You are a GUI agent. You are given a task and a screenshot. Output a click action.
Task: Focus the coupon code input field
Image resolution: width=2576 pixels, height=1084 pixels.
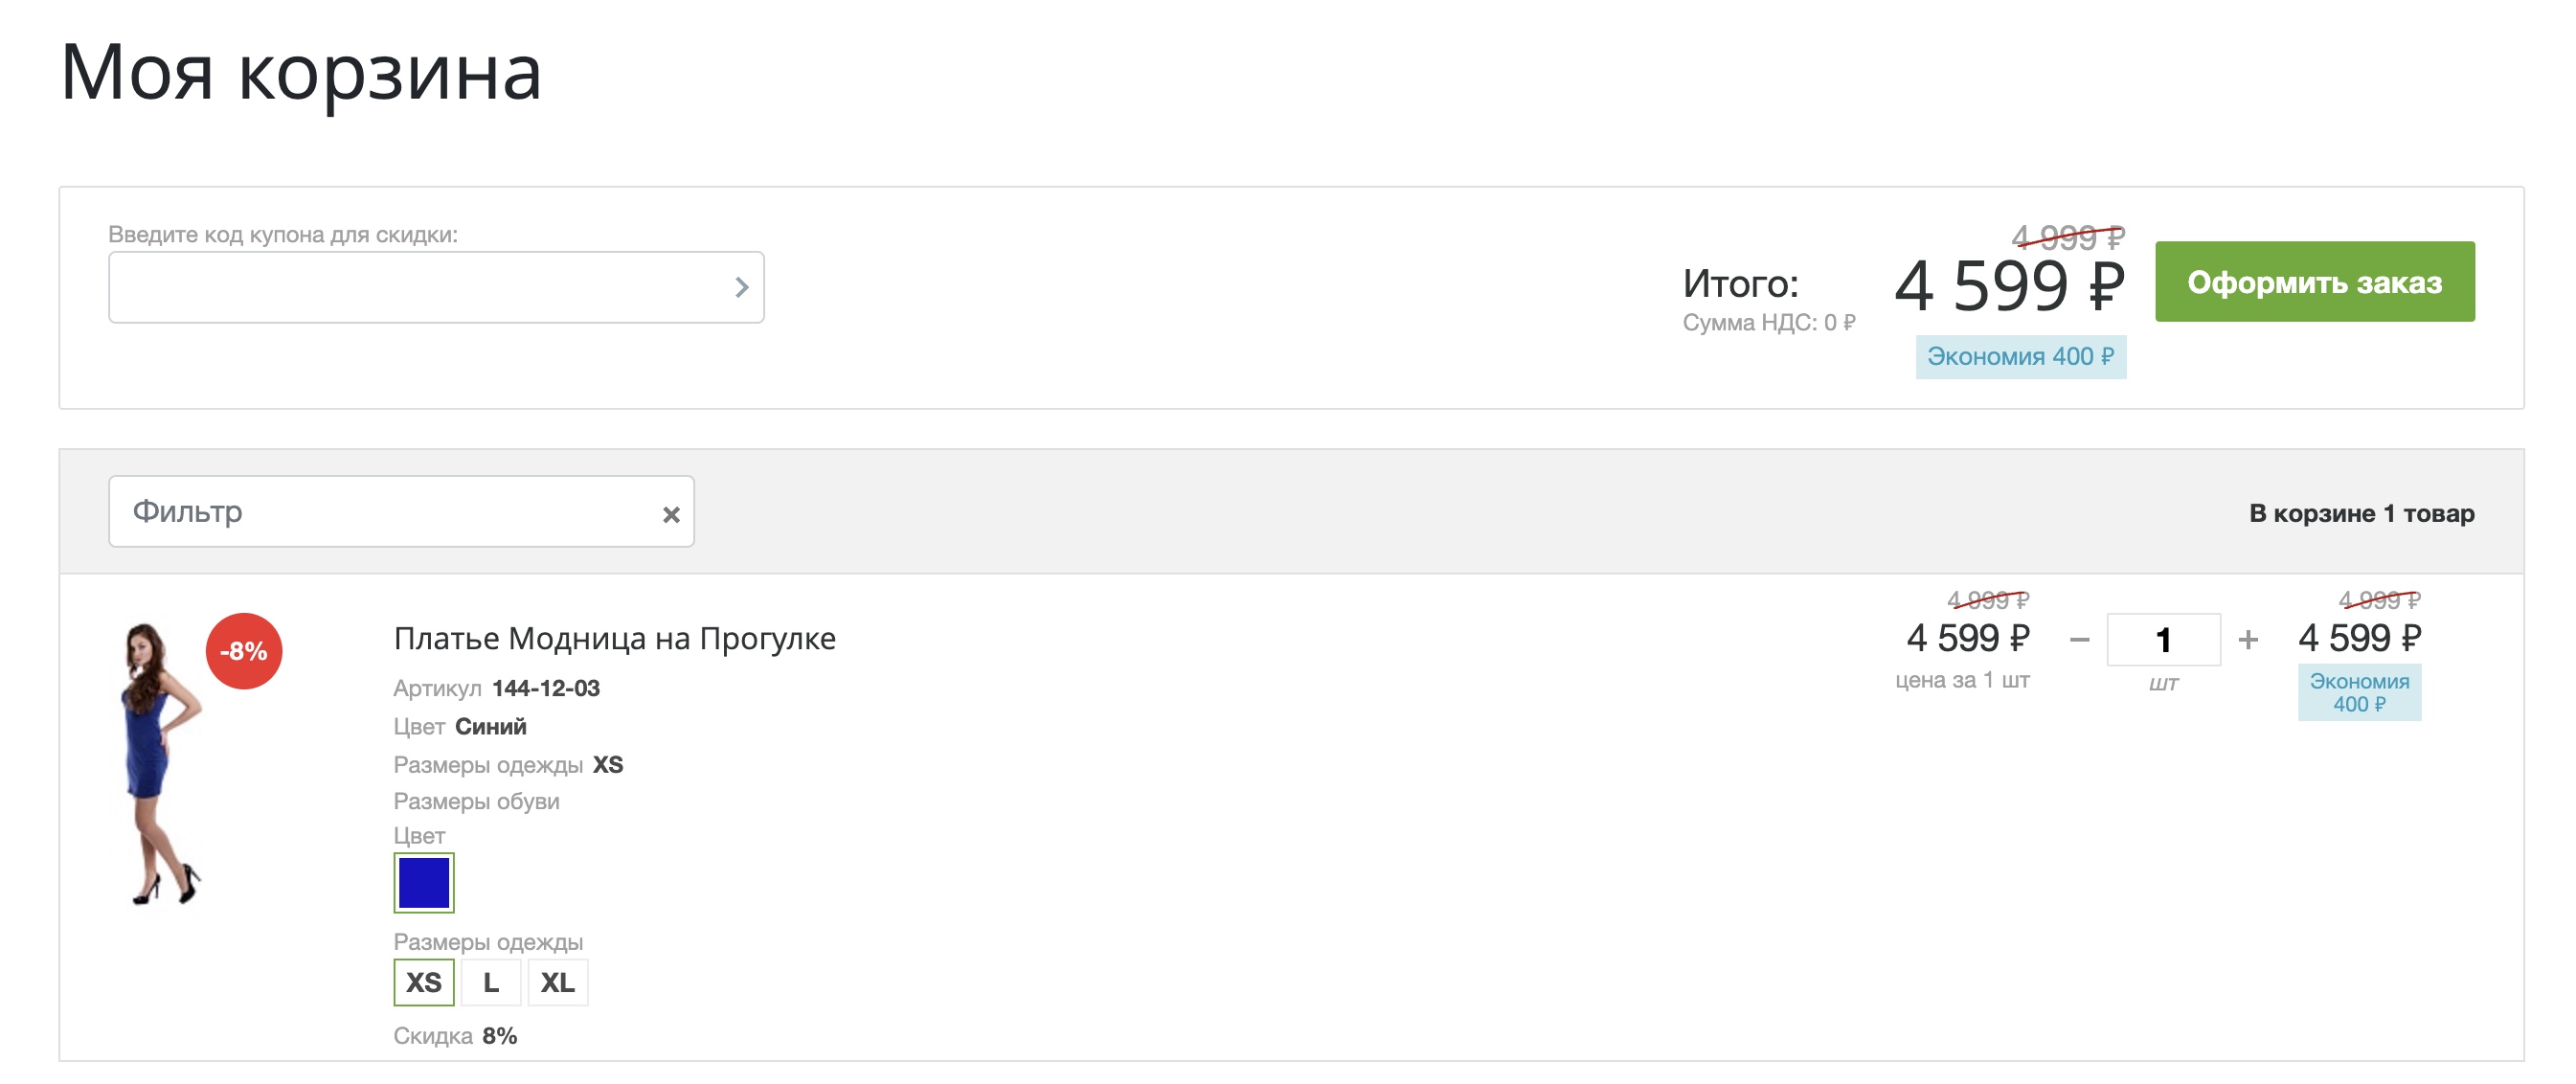click(420, 288)
